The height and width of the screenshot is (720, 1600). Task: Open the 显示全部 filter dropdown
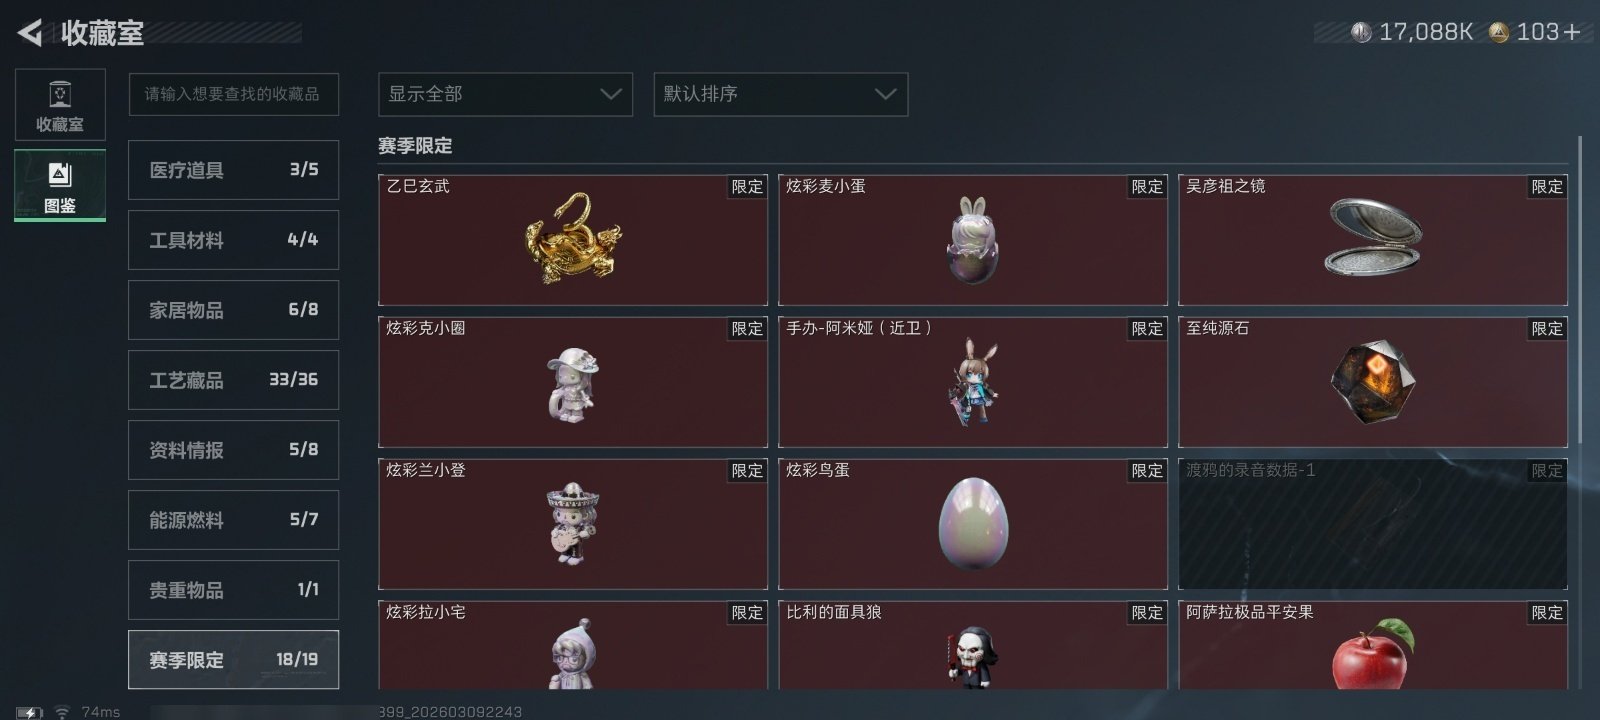click(x=506, y=94)
